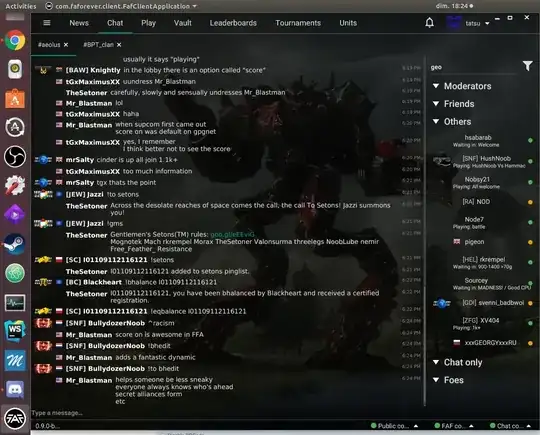
Task: Click svenni_badbwoi's avatar in user list
Action: click(x=442, y=303)
